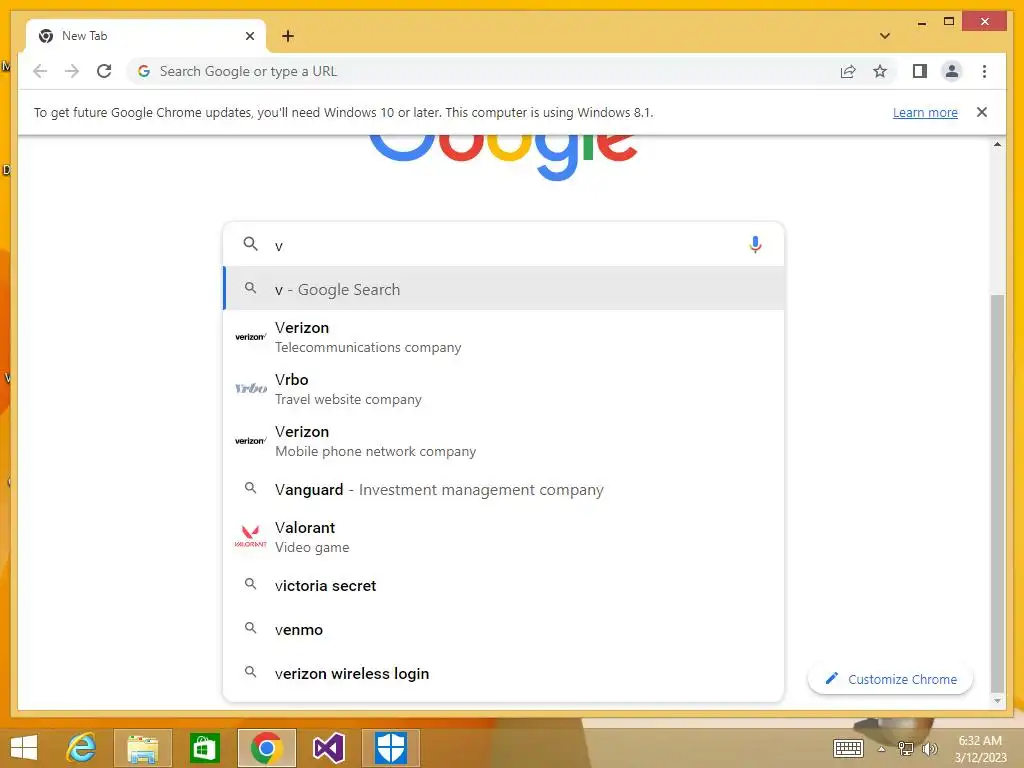
Task: Select the Valorant video game suggestion
Action: 504,537
